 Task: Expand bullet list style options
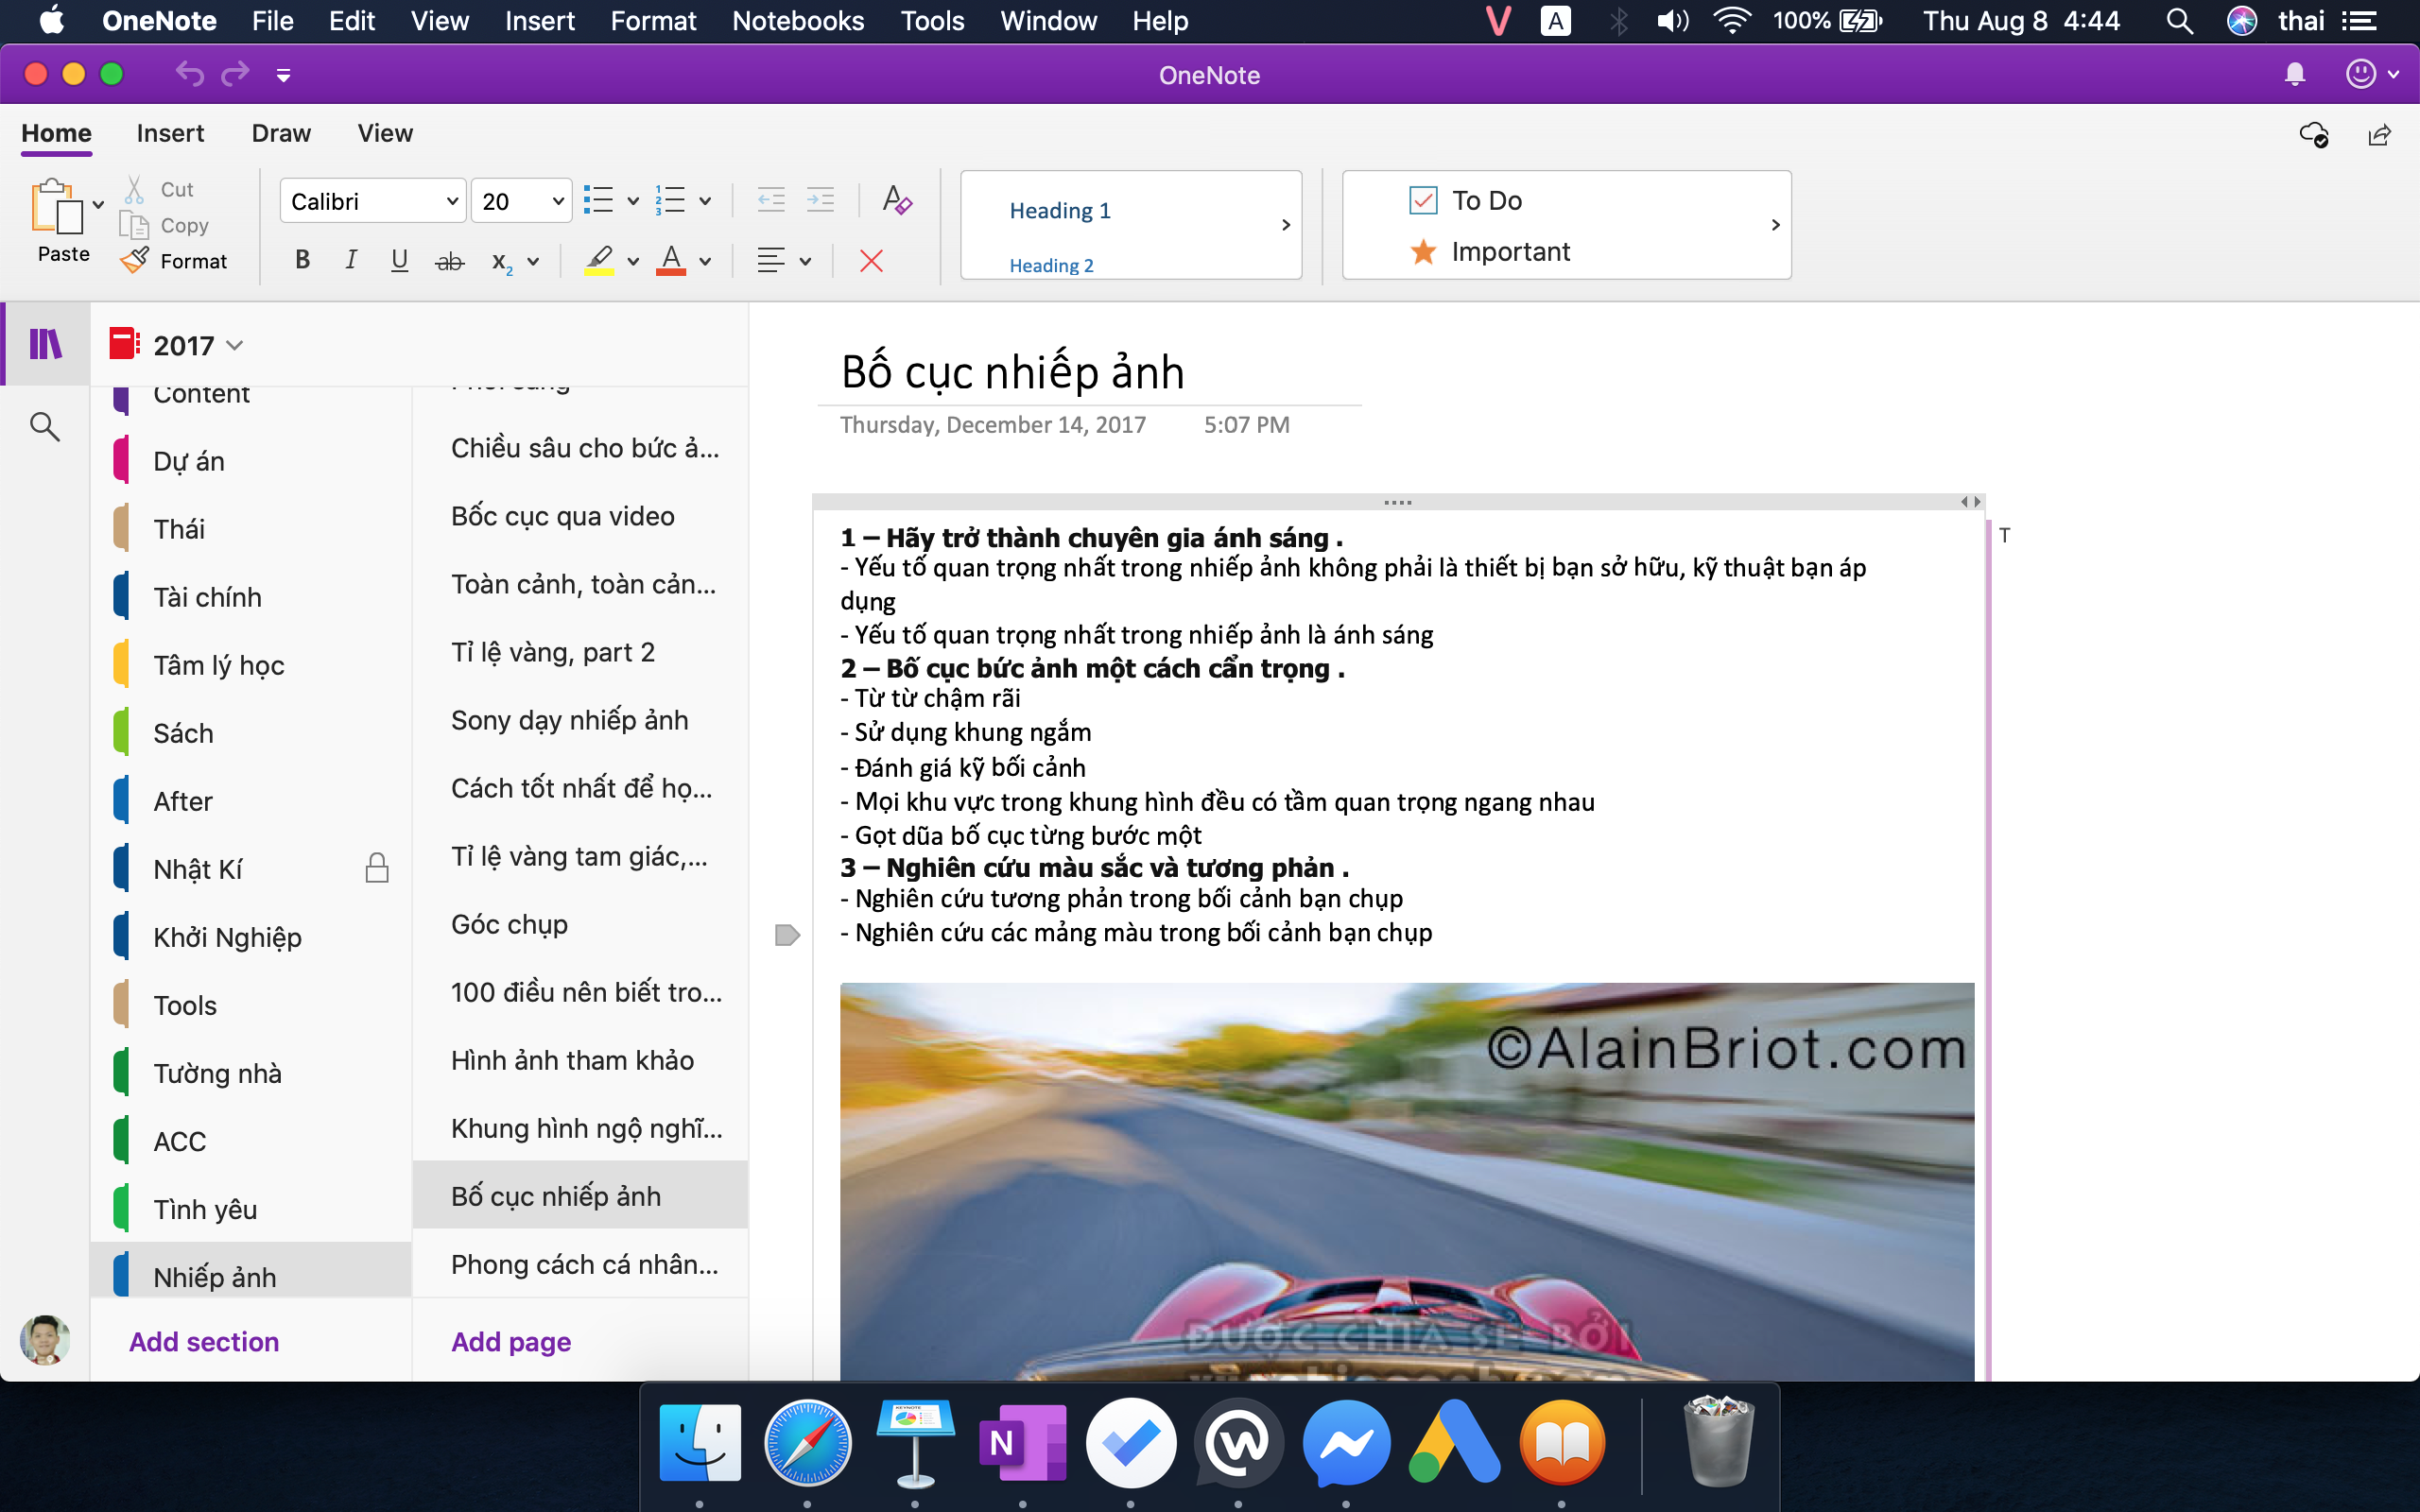click(633, 201)
